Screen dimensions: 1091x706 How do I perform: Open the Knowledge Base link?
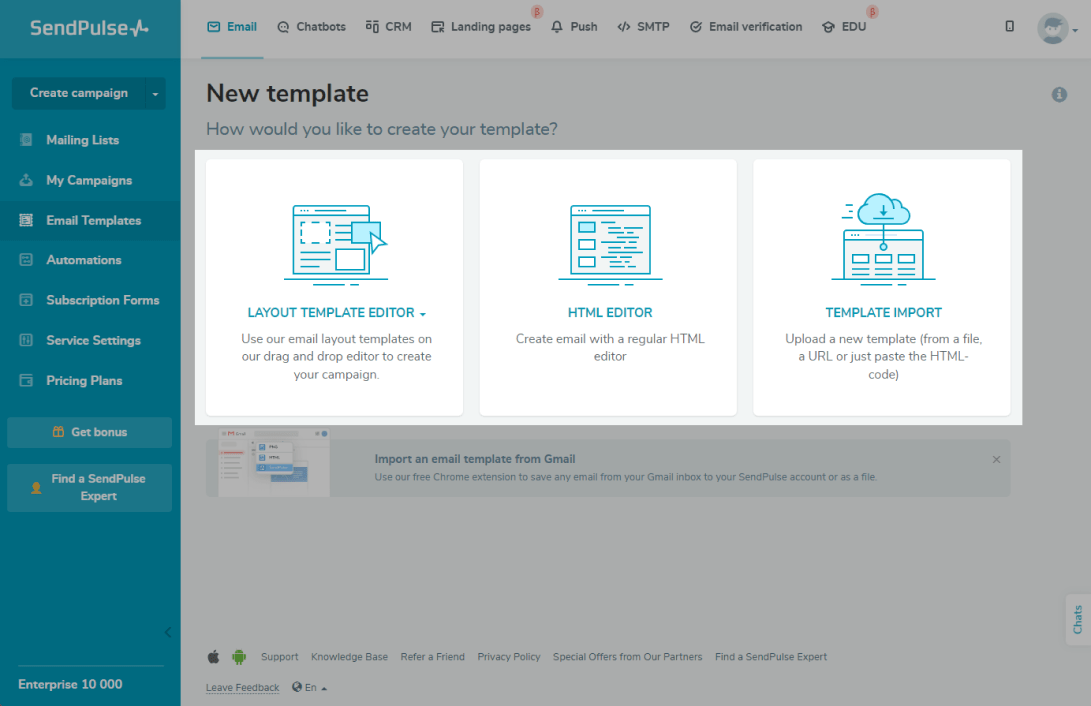[x=349, y=657]
